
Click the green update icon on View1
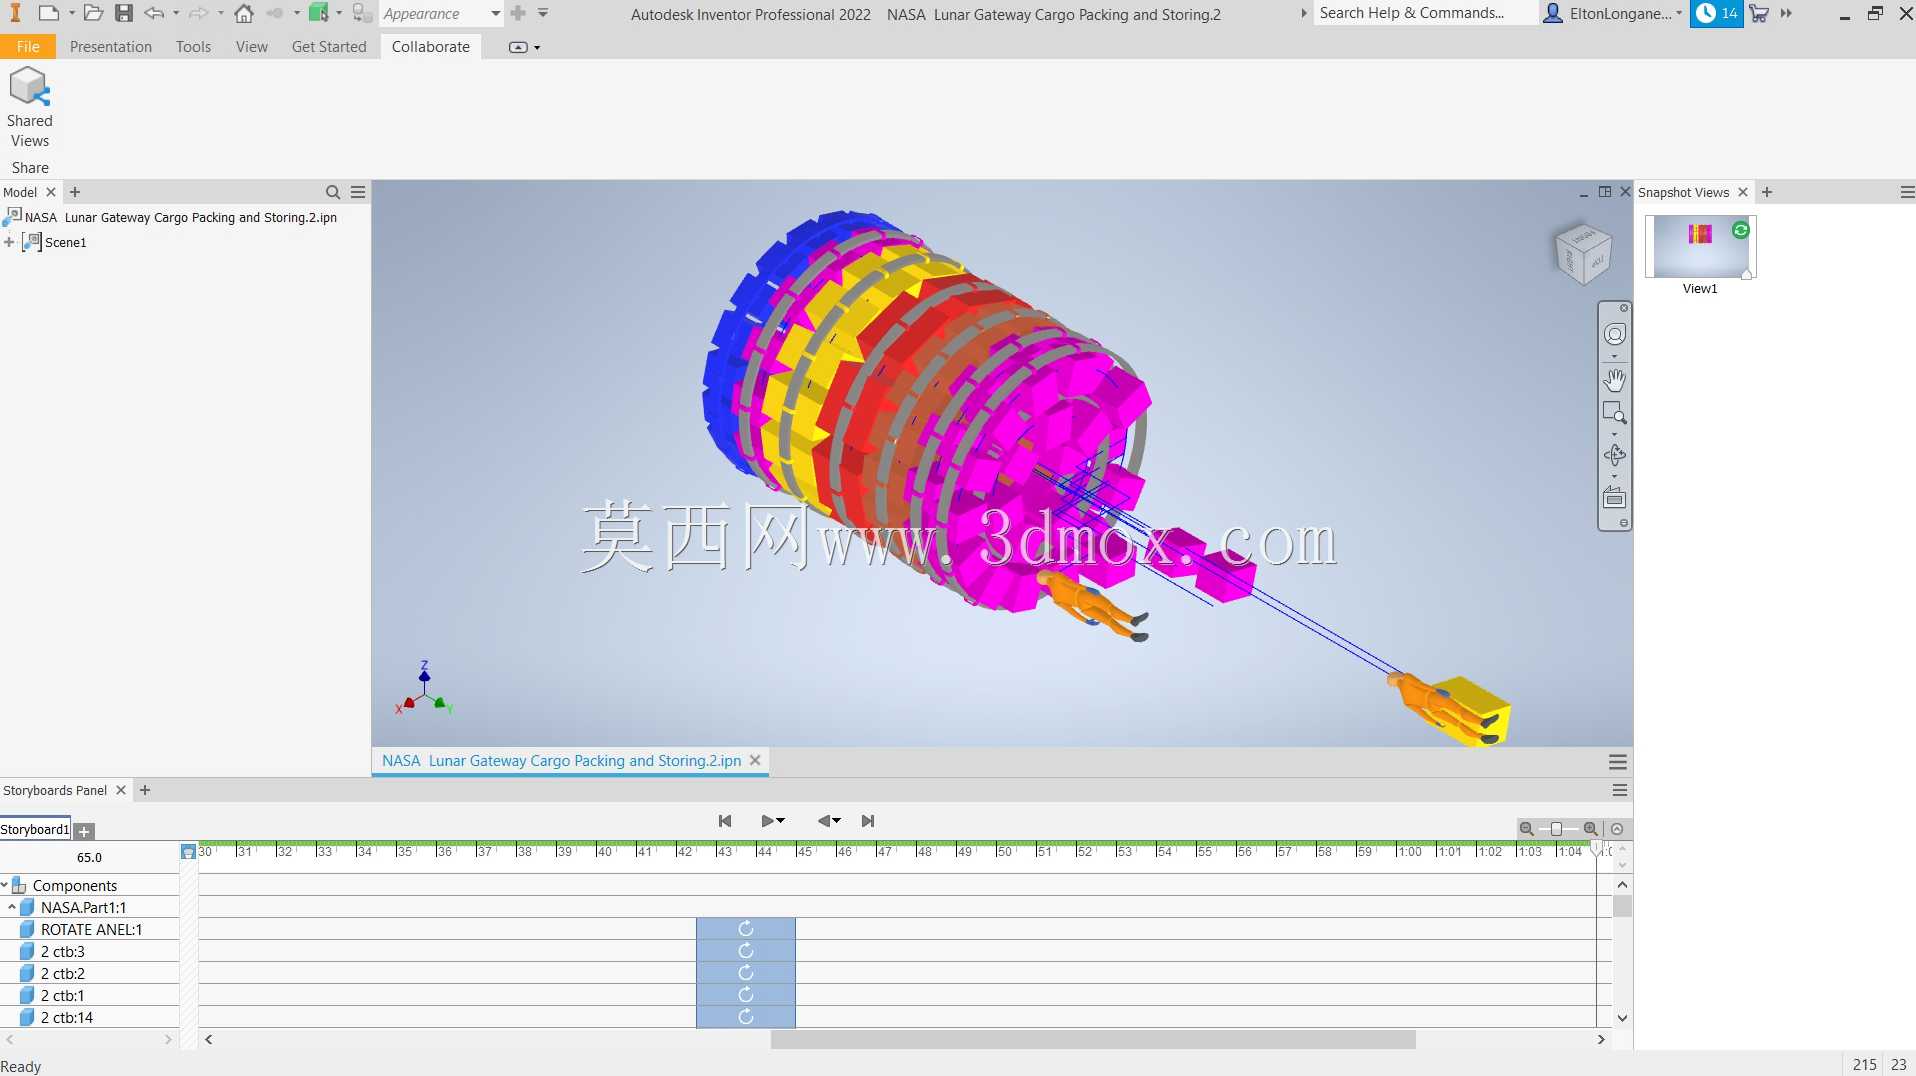point(1741,230)
